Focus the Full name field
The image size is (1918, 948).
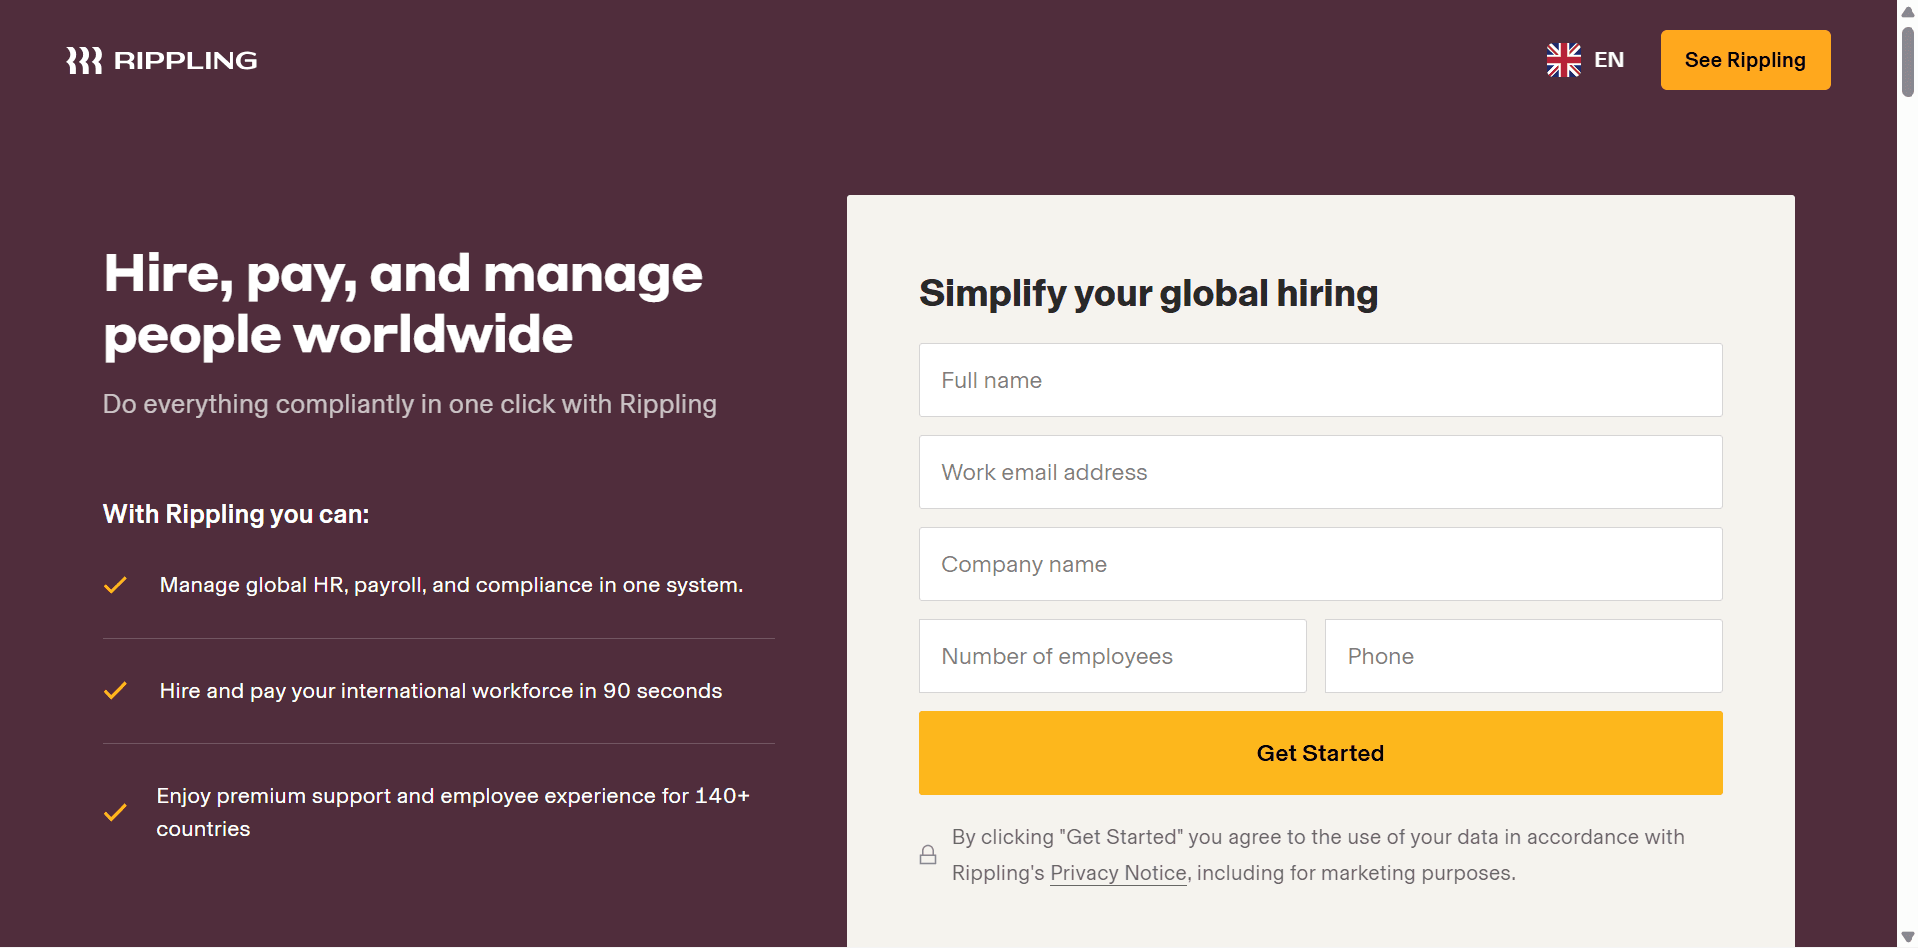1320,380
